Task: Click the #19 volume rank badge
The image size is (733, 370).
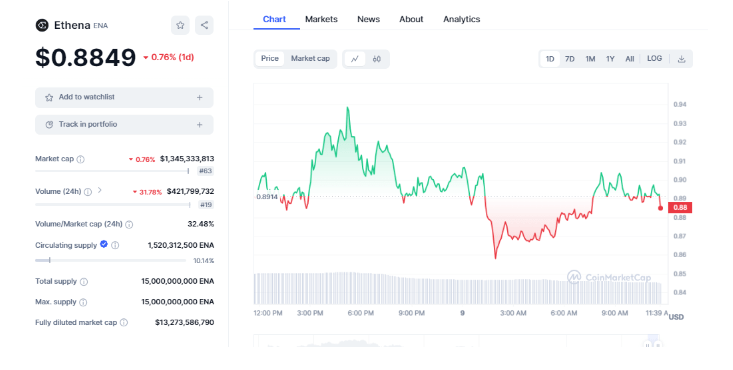Action: (206, 204)
